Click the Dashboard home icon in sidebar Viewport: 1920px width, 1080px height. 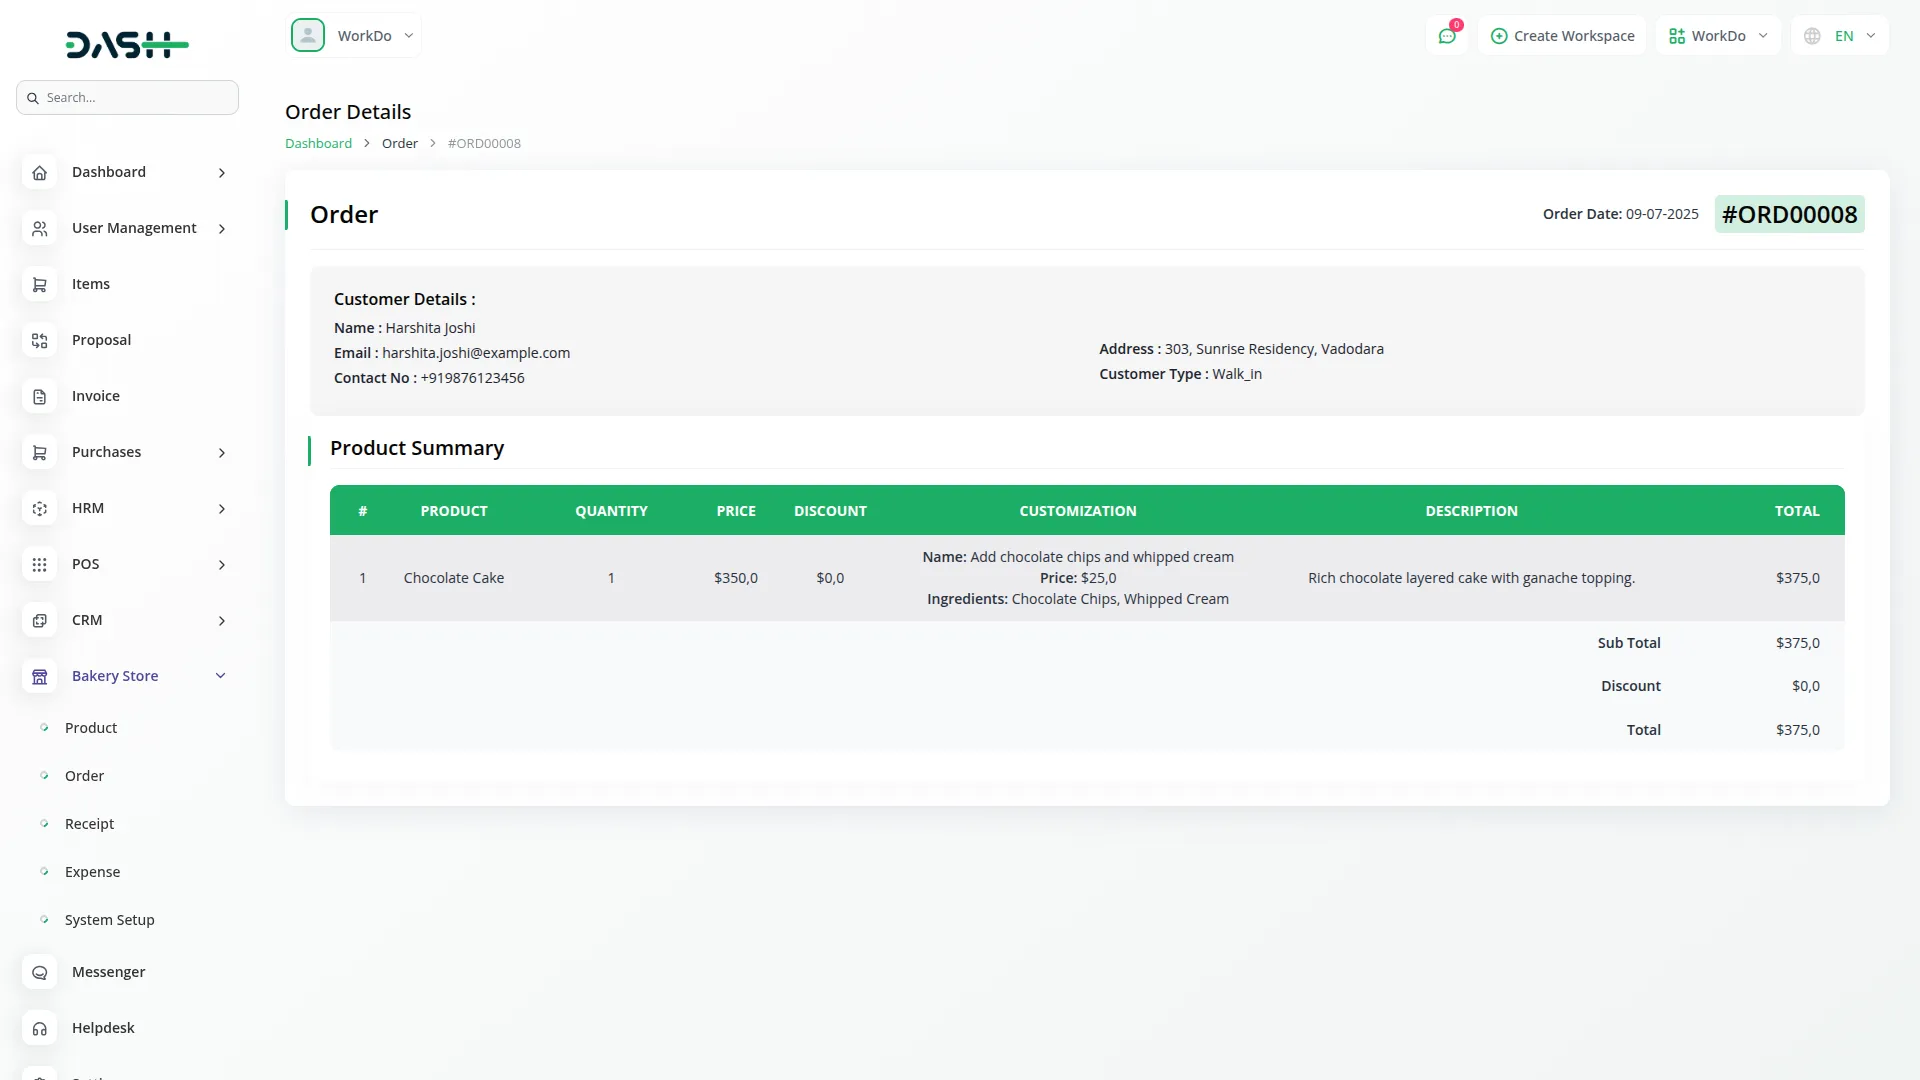tap(39, 173)
